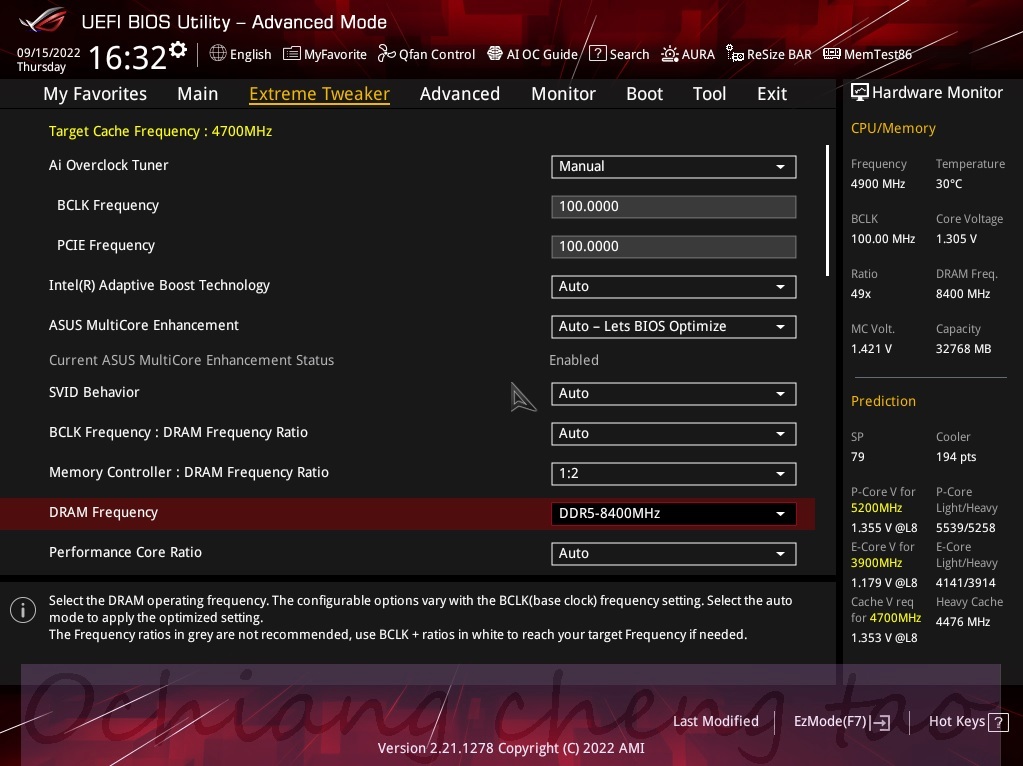
Task: Click the CPU/Memory section heading
Action: 893,129
